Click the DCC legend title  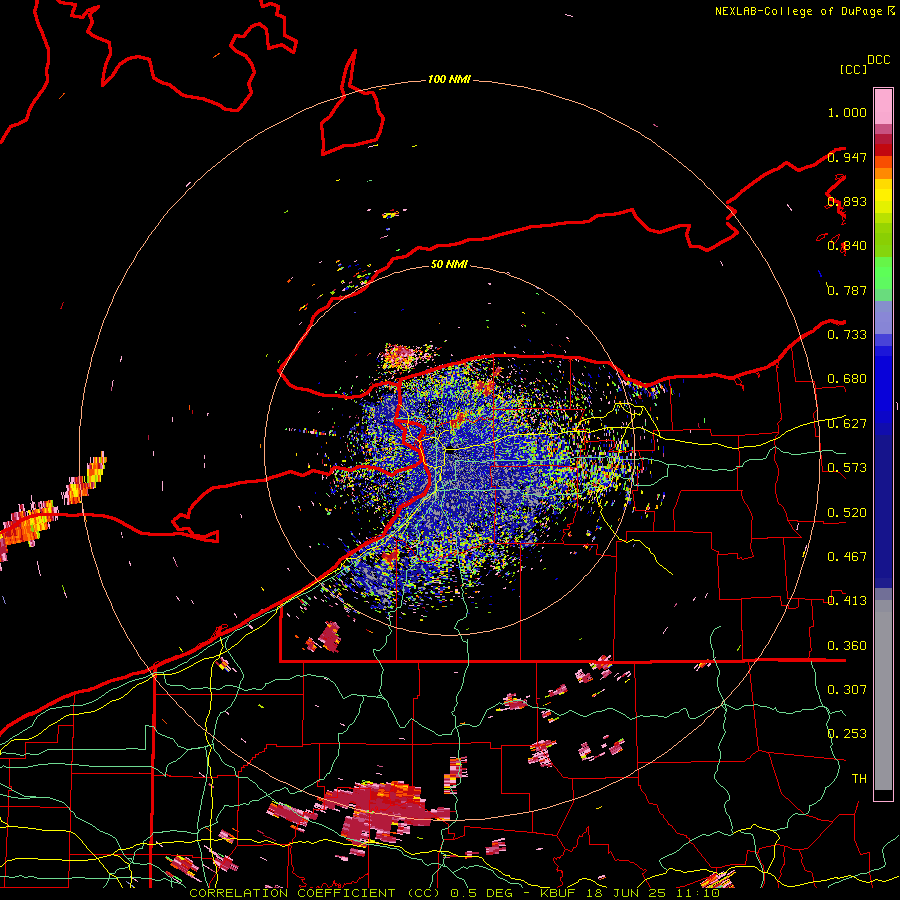click(878, 60)
